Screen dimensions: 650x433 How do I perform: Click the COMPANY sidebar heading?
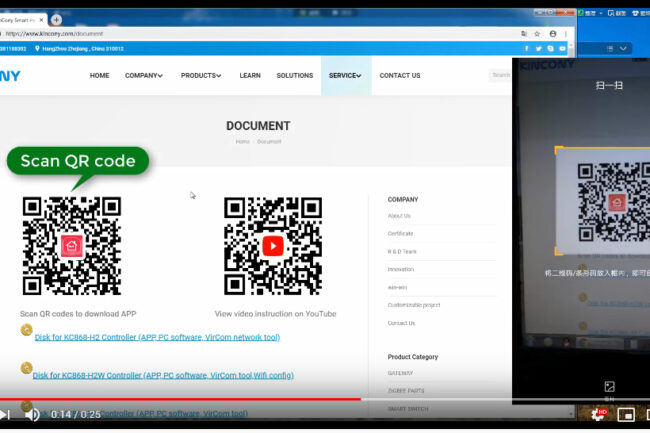coord(403,199)
